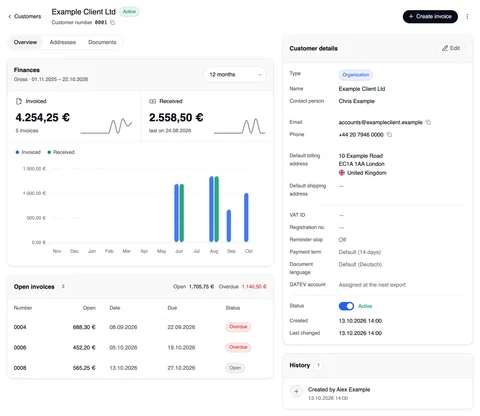Viewport: 480px width, 416px height.
Task: Copy the customer number 0001
Action: coord(113,23)
